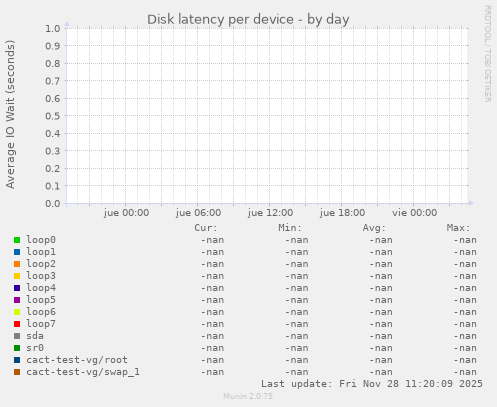497x407 pixels.
Task: Click the loop3 yellow color swatch
Action: 17,276
